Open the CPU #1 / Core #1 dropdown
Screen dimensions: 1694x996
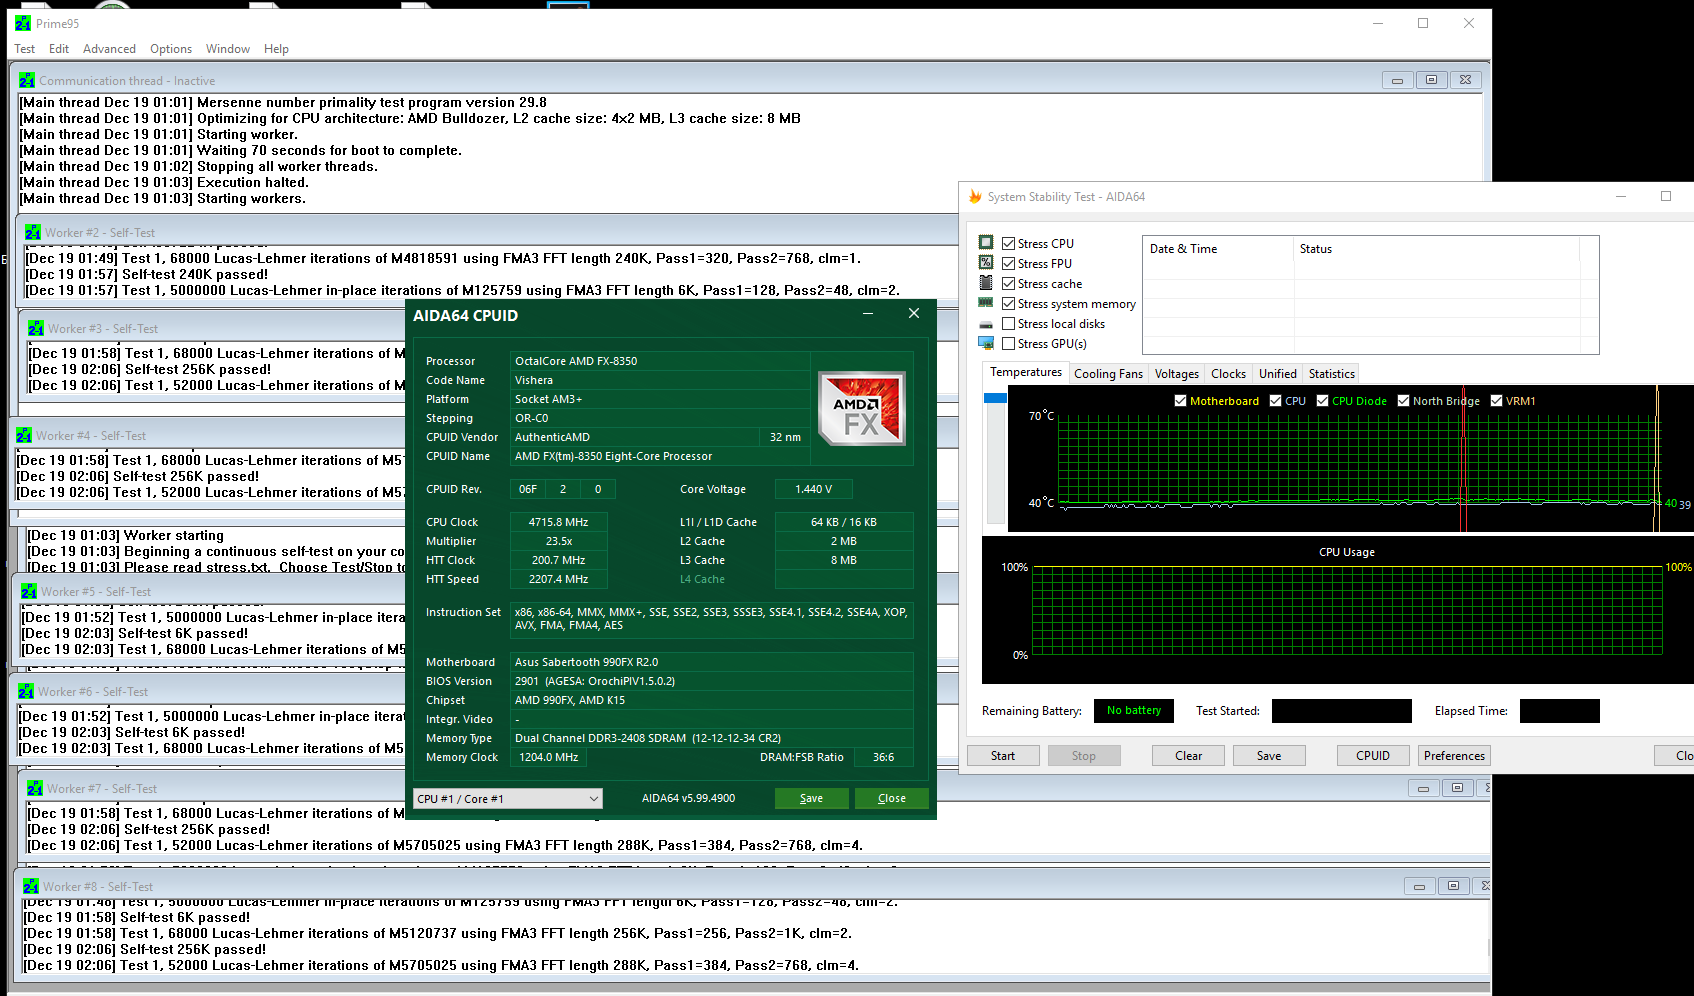tap(508, 798)
